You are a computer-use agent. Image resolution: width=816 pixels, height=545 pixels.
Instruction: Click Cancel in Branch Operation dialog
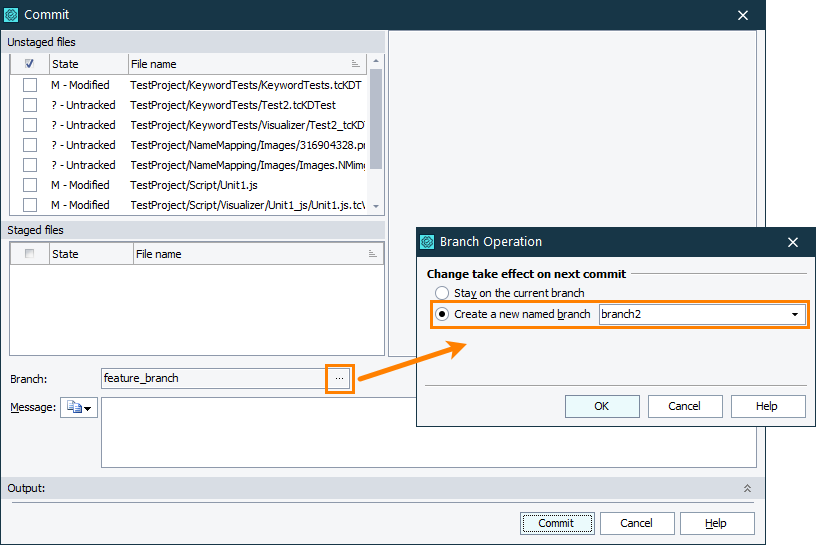(685, 407)
